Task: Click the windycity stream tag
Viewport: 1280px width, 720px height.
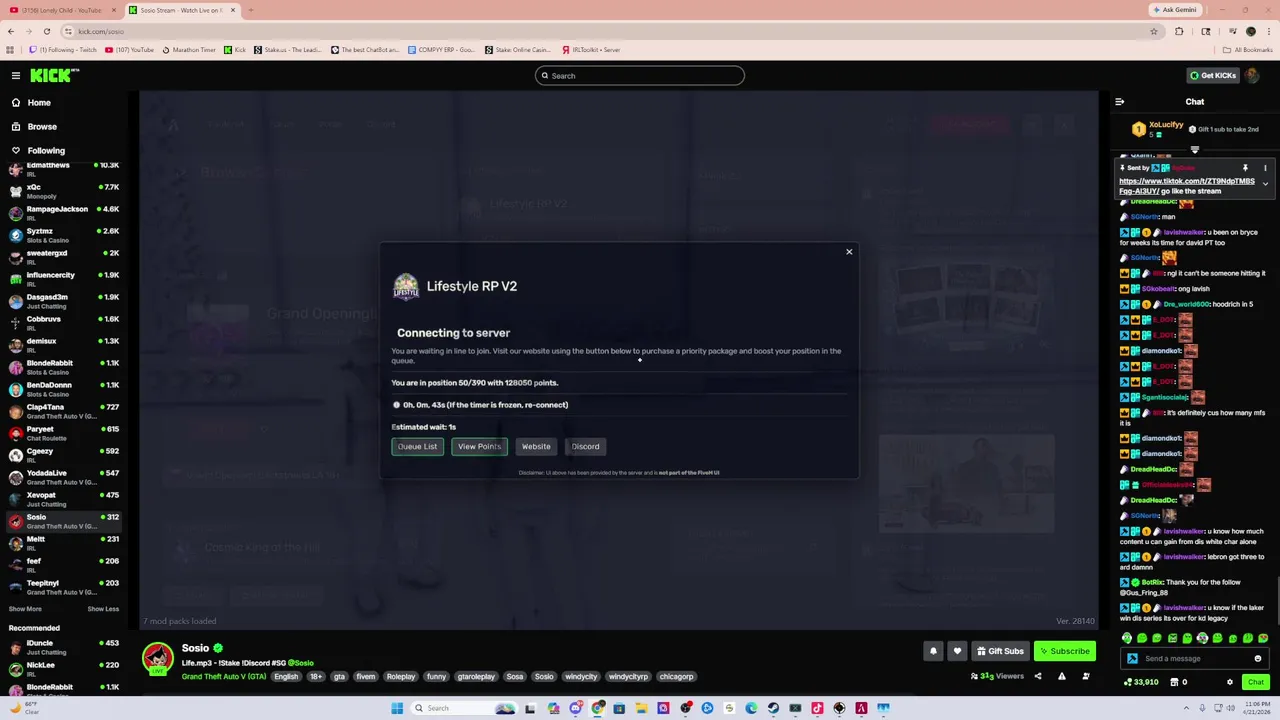Action: click(x=581, y=676)
